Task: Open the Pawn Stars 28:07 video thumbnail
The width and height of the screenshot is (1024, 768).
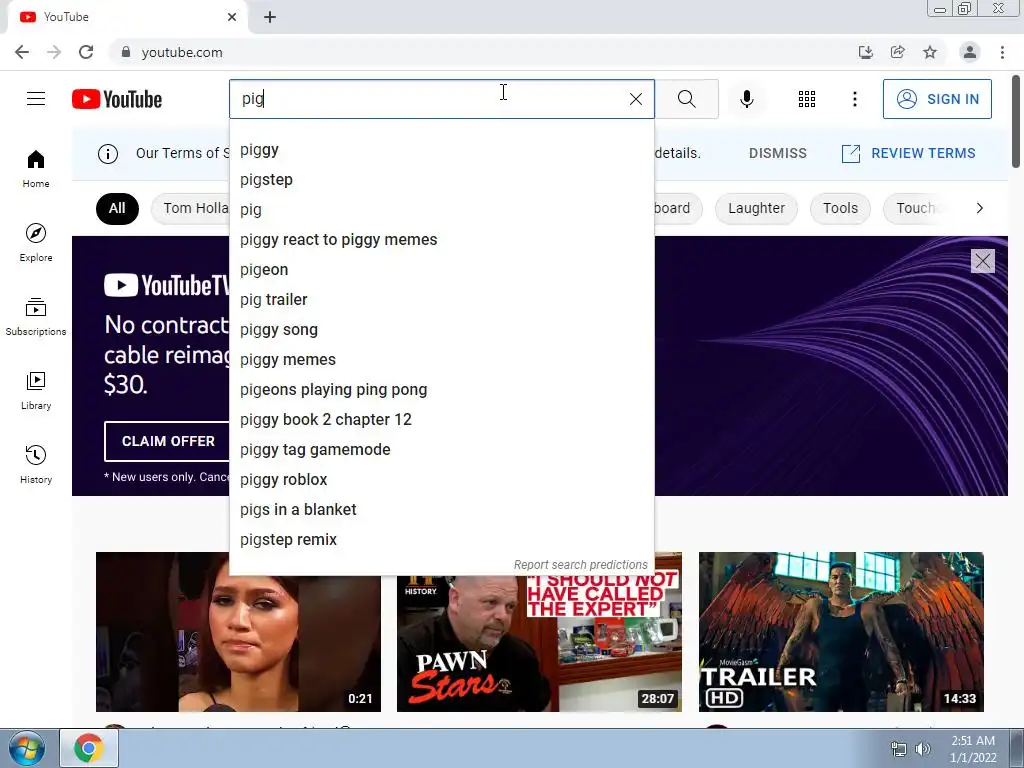Action: coord(539,643)
